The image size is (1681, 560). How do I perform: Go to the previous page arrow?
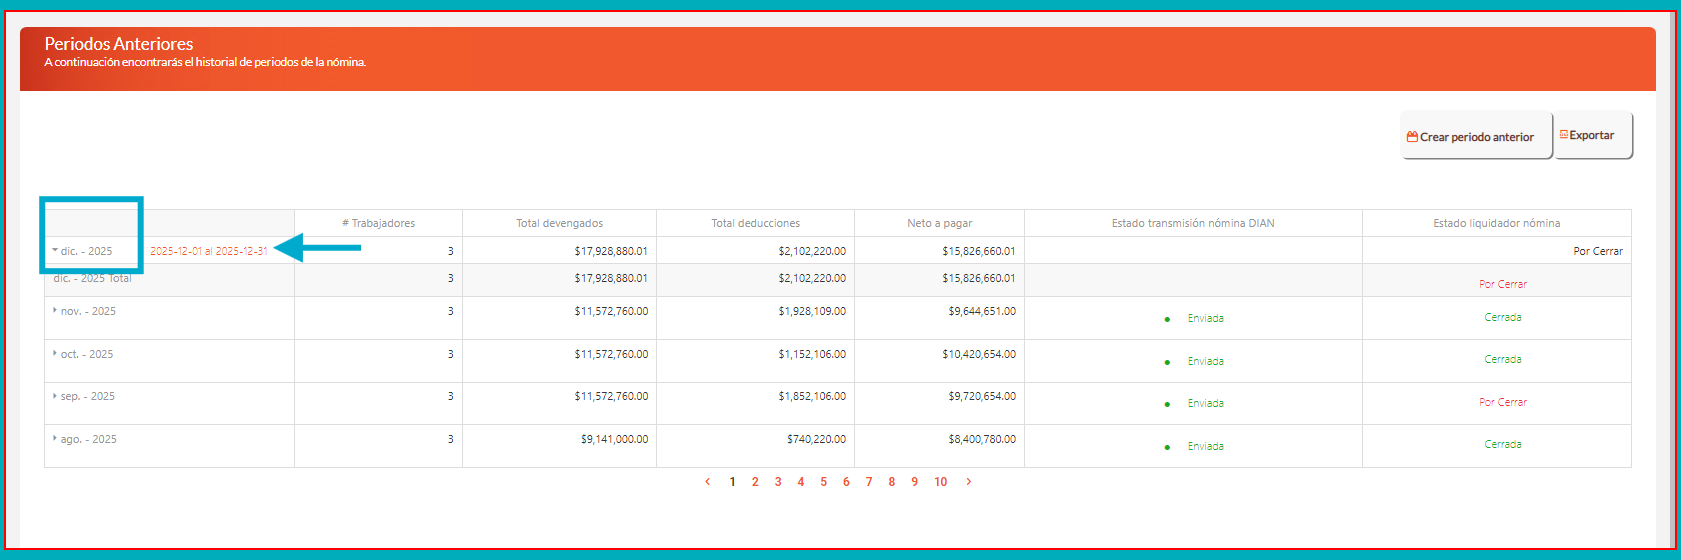point(708,482)
